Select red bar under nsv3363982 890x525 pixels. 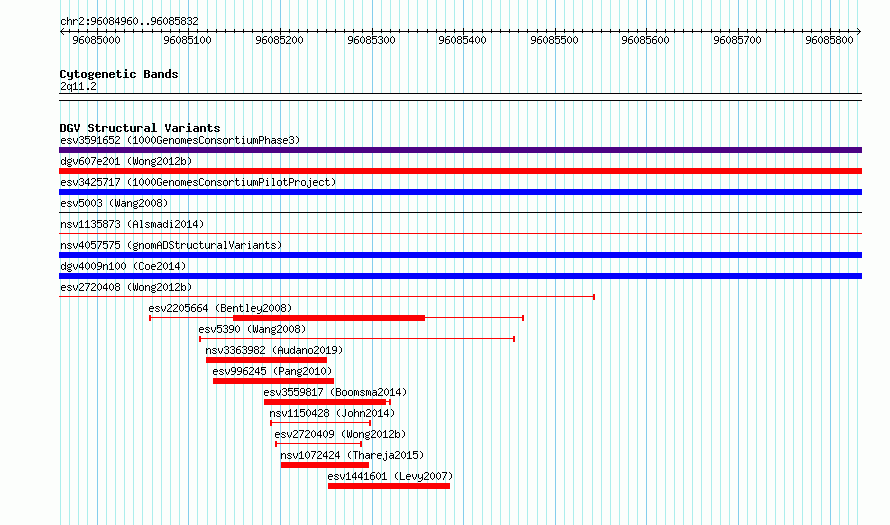point(266,360)
